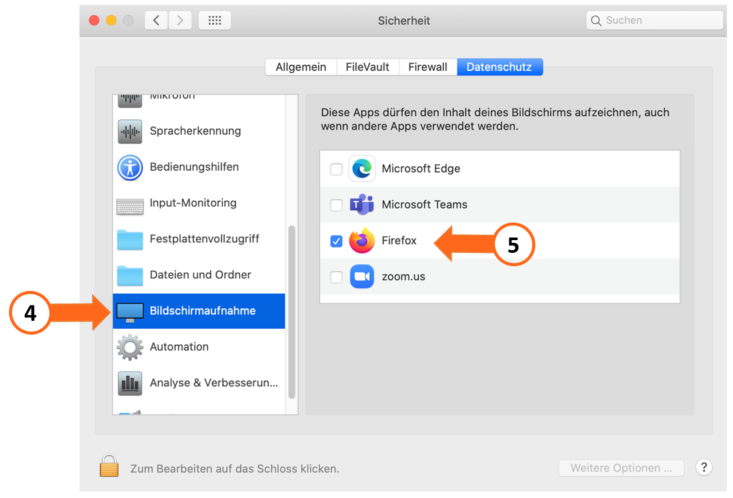This screenshot has height=498, width=733.
Task: Select the zoom.us row label
Action: click(403, 276)
